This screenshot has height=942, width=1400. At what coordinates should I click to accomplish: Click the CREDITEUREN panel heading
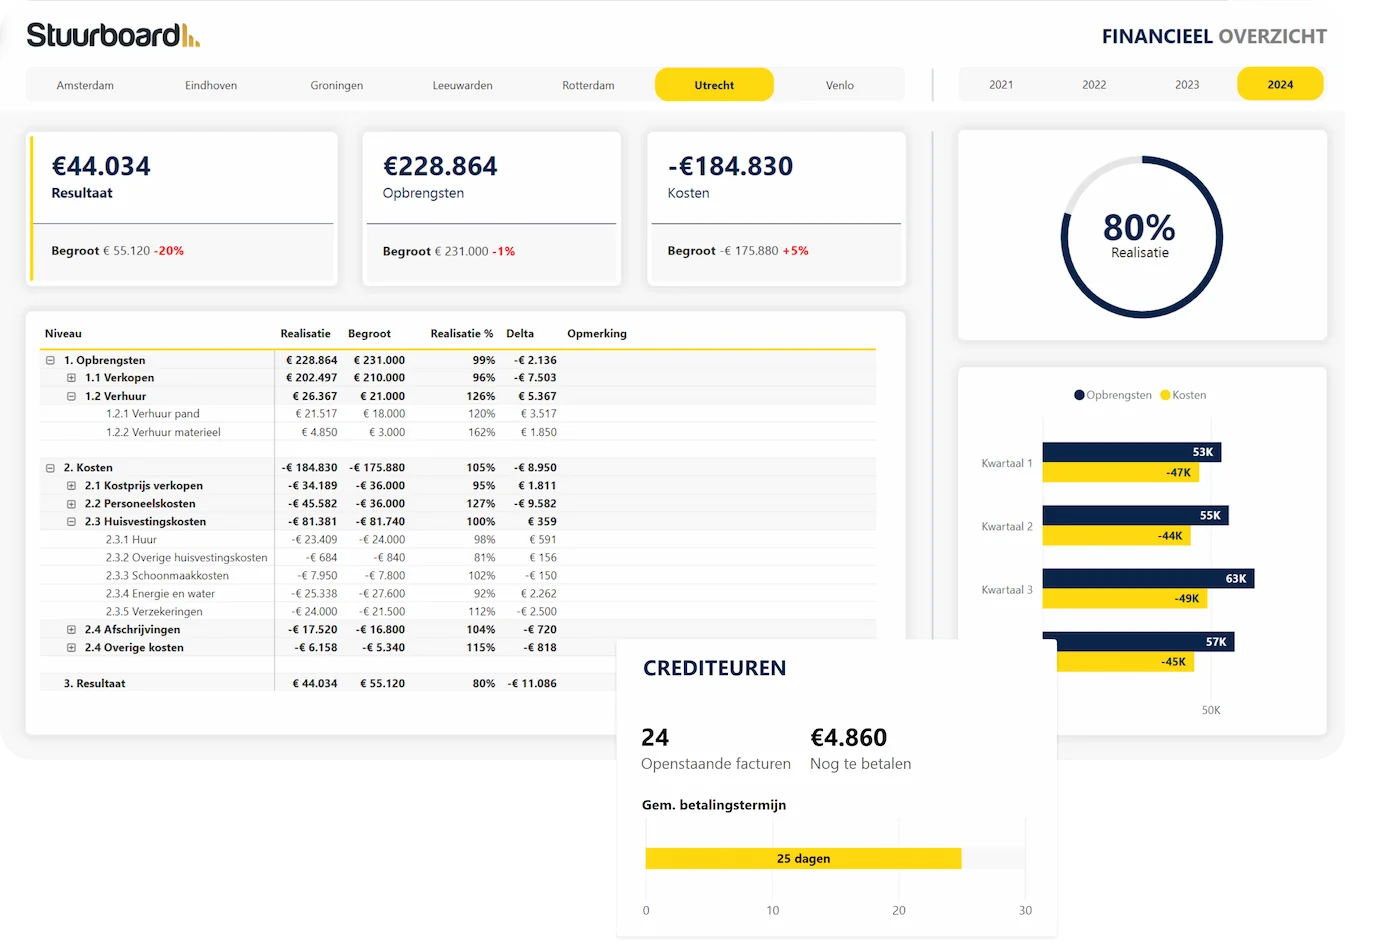tap(715, 668)
